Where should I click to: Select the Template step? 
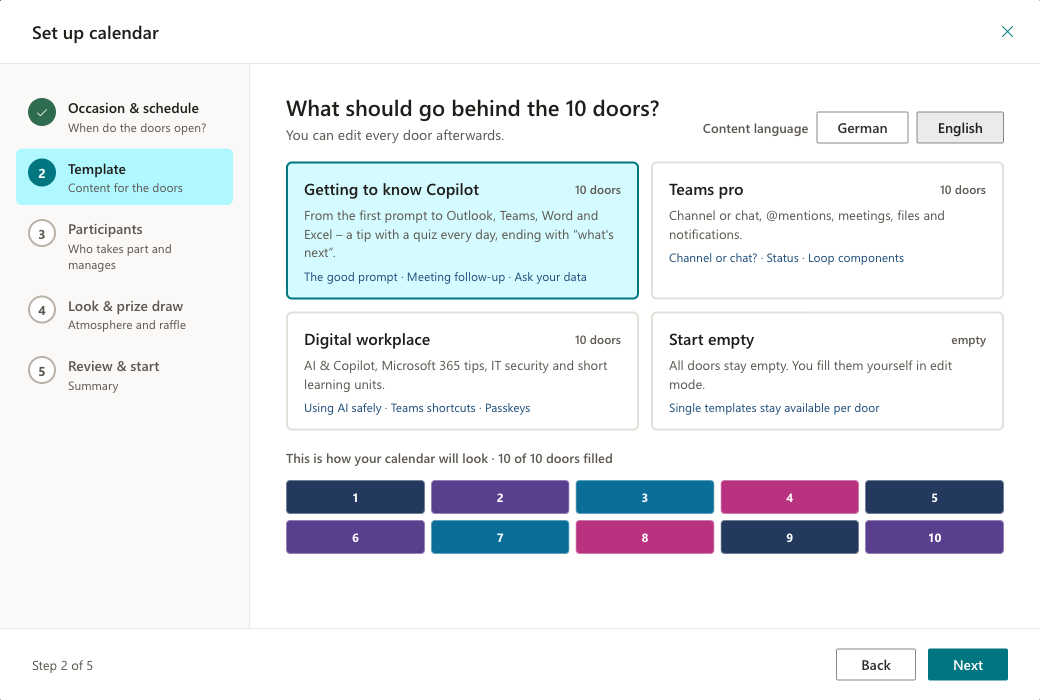(125, 176)
